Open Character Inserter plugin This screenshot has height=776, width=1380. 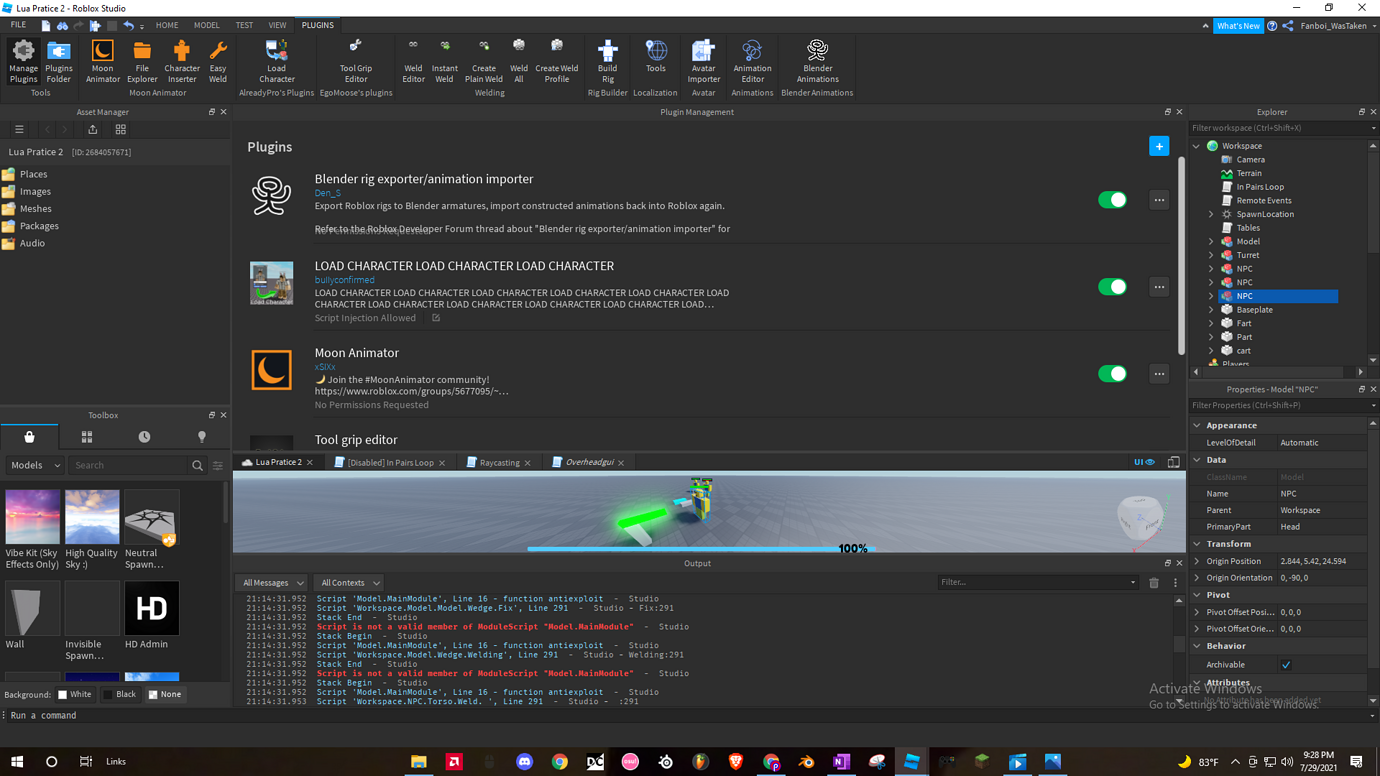[182, 61]
